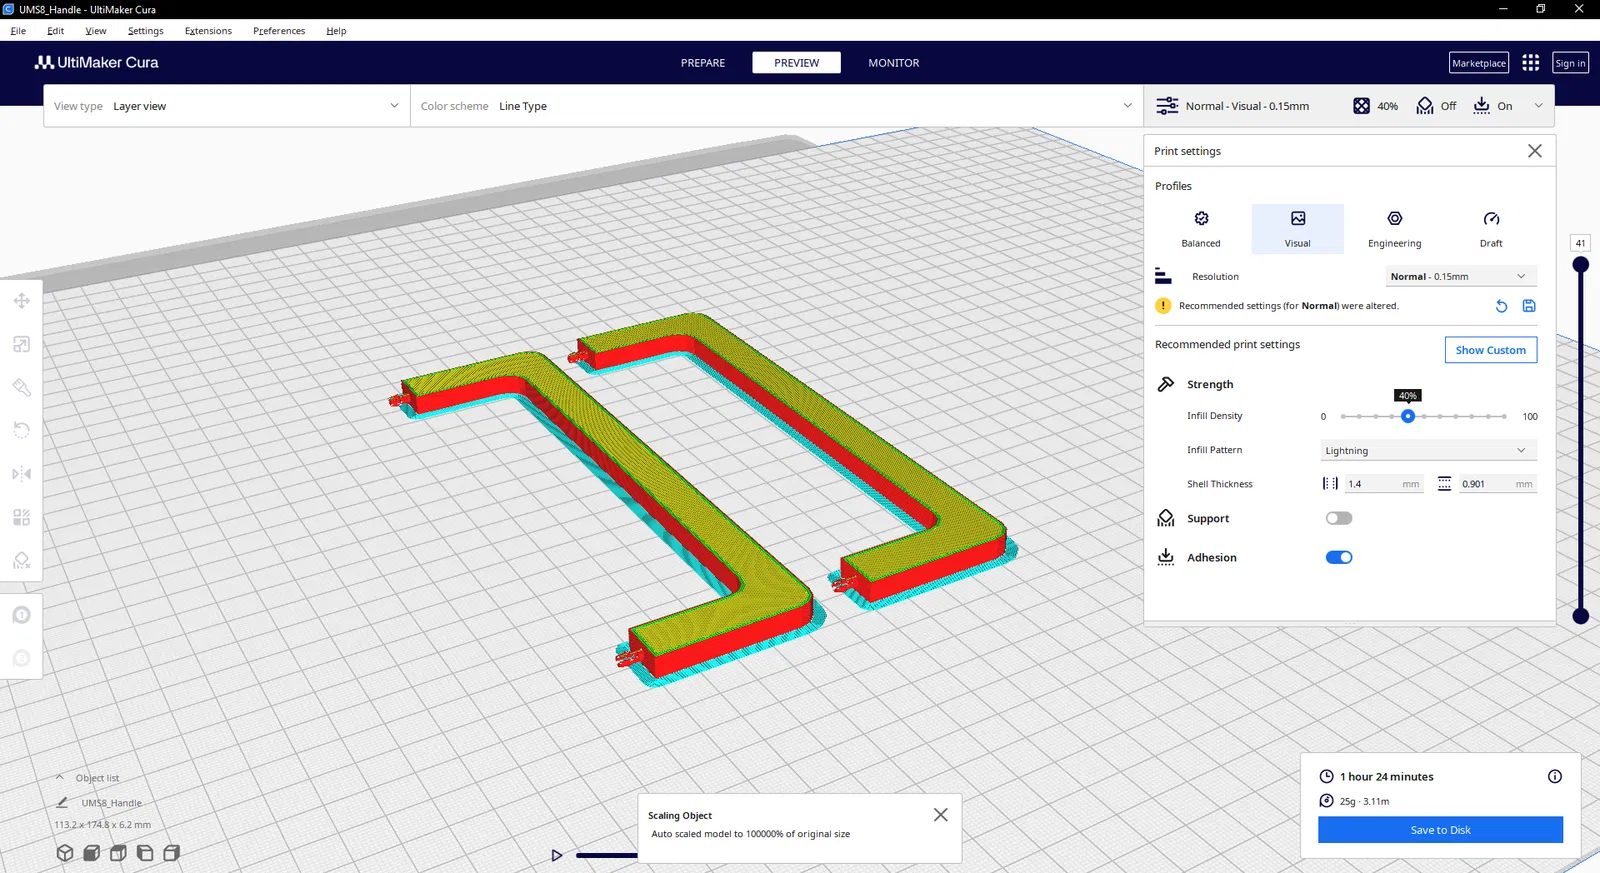Viewport: 1600px width, 873px height.
Task: Click the top/bottom thickness field showing 0.901
Action: pyautogui.click(x=1497, y=484)
